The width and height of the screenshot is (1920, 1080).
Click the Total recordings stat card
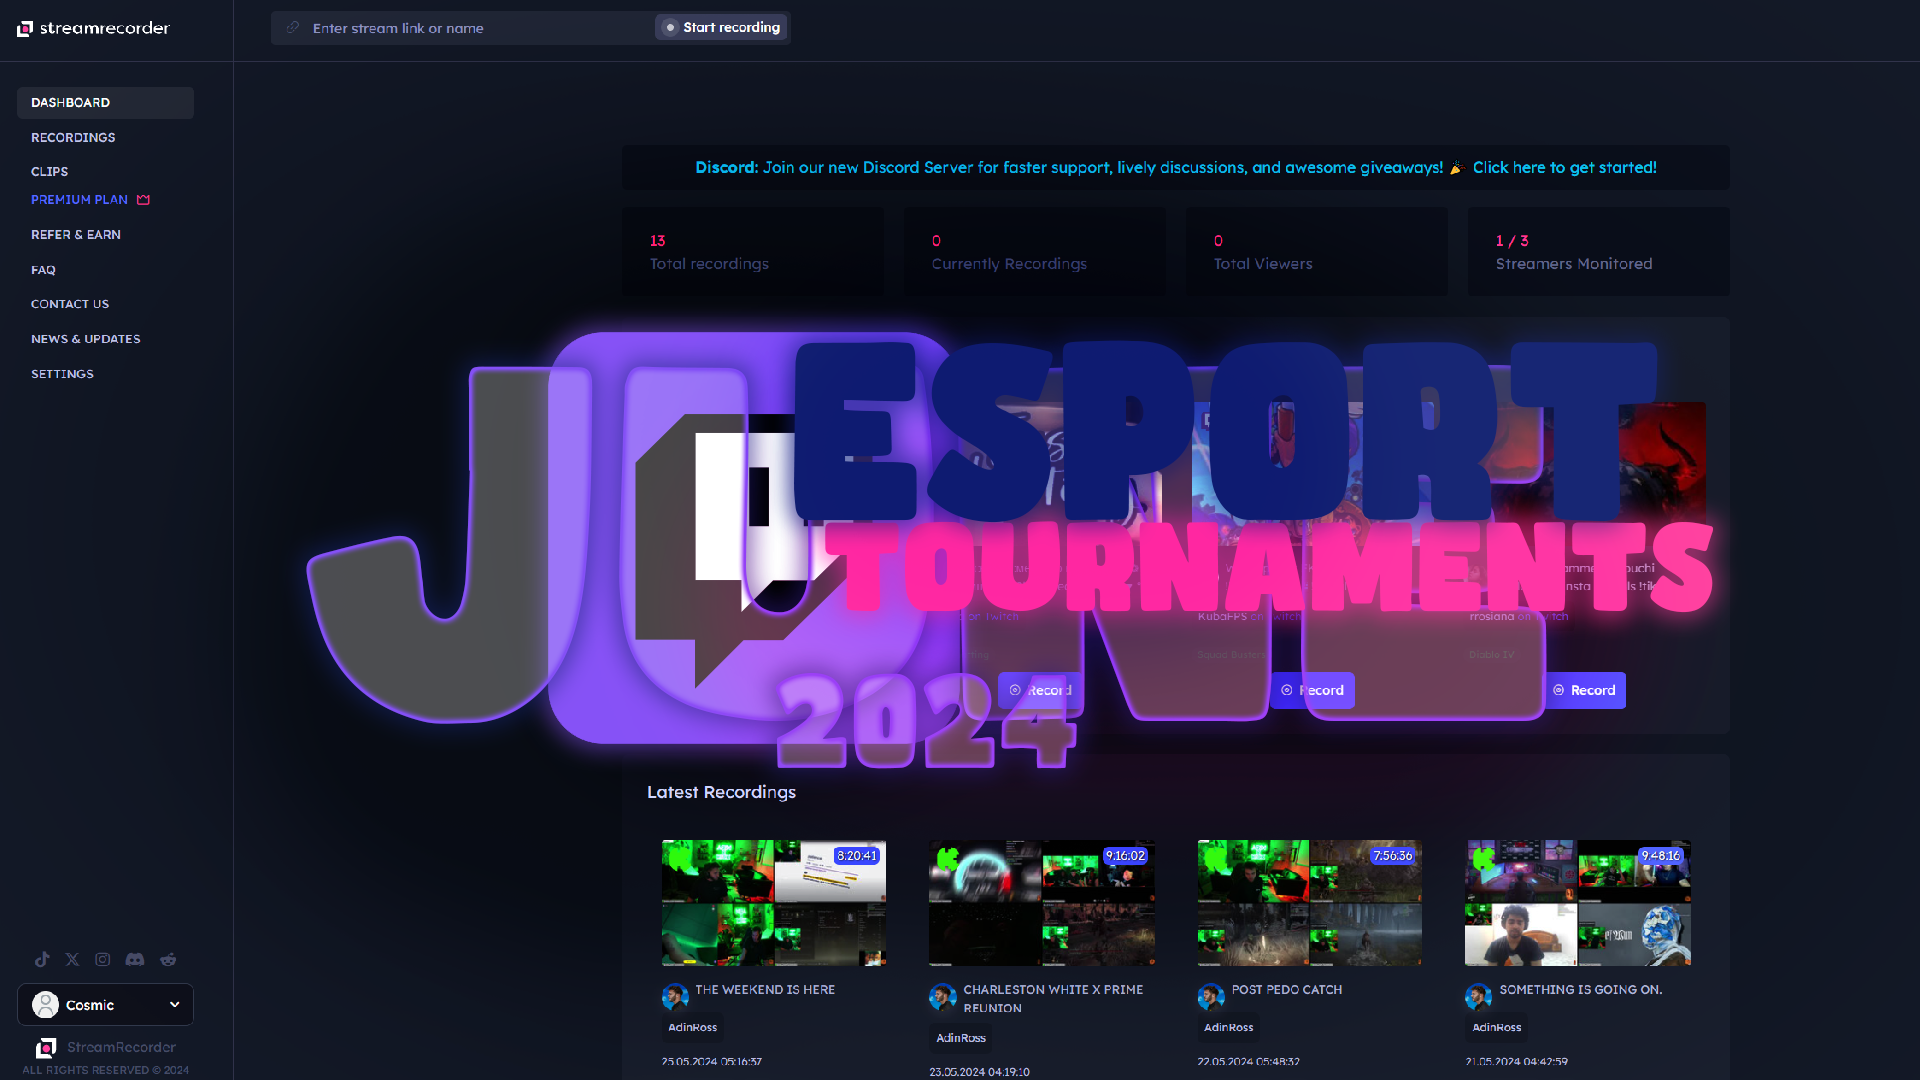[753, 251]
